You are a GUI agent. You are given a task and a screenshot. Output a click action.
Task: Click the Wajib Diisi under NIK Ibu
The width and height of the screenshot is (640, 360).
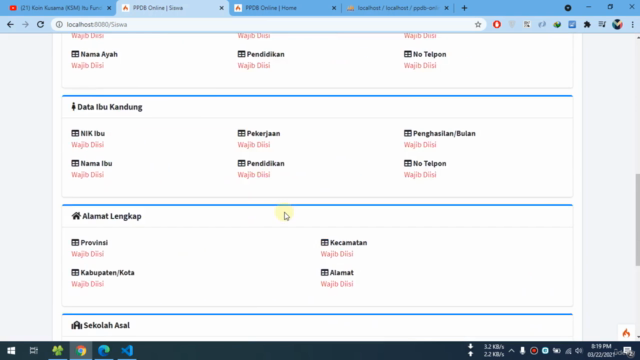[88, 144]
